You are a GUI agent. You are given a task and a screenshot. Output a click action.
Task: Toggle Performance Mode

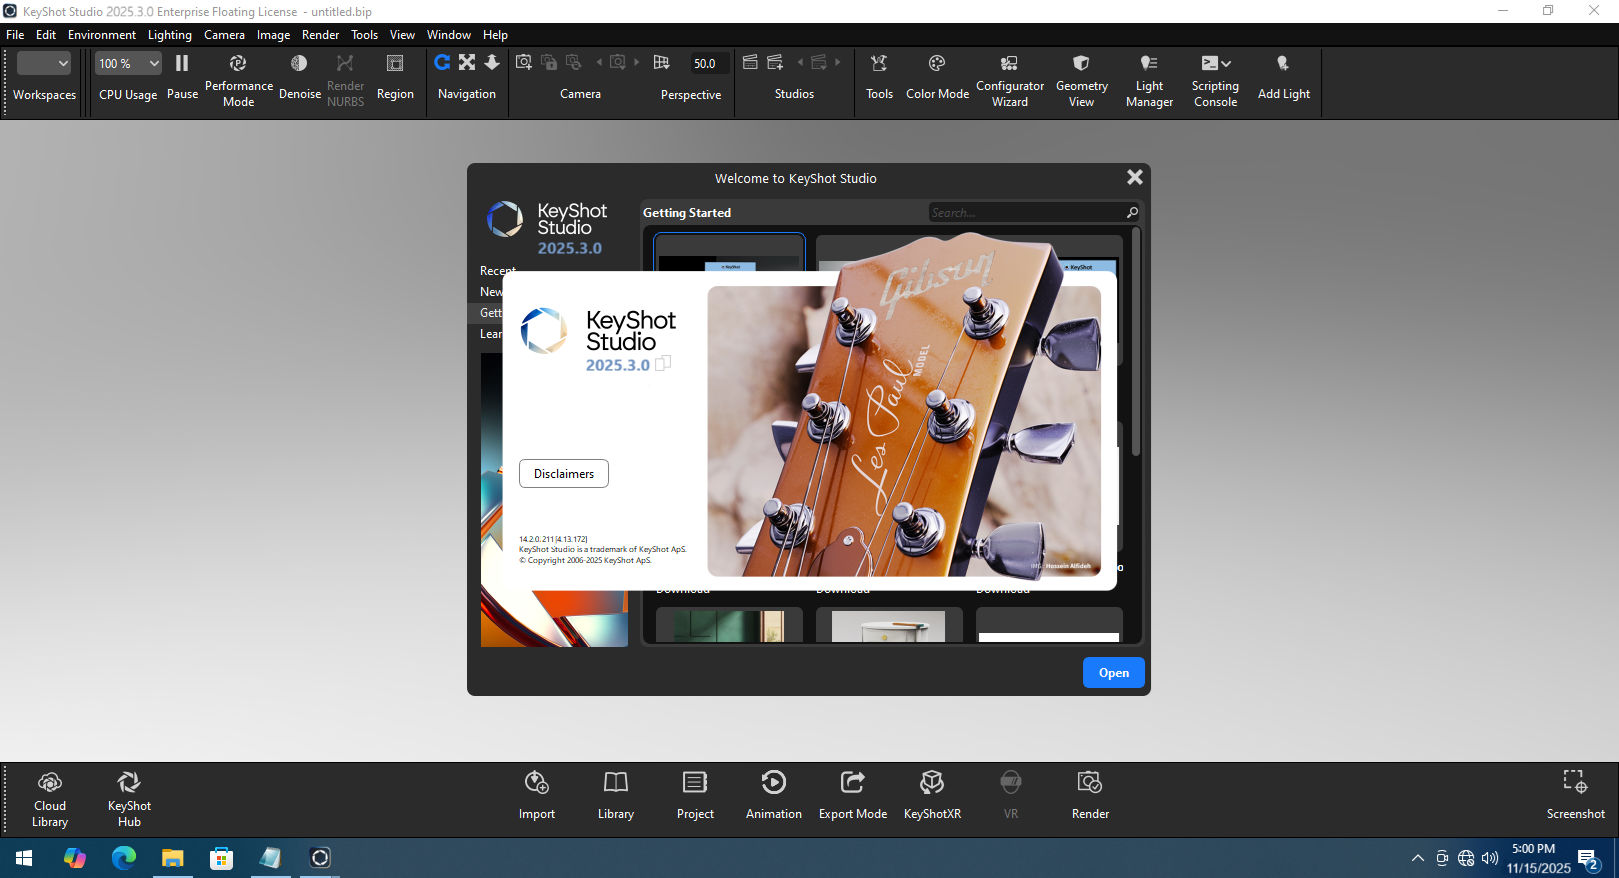pos(238,80)
